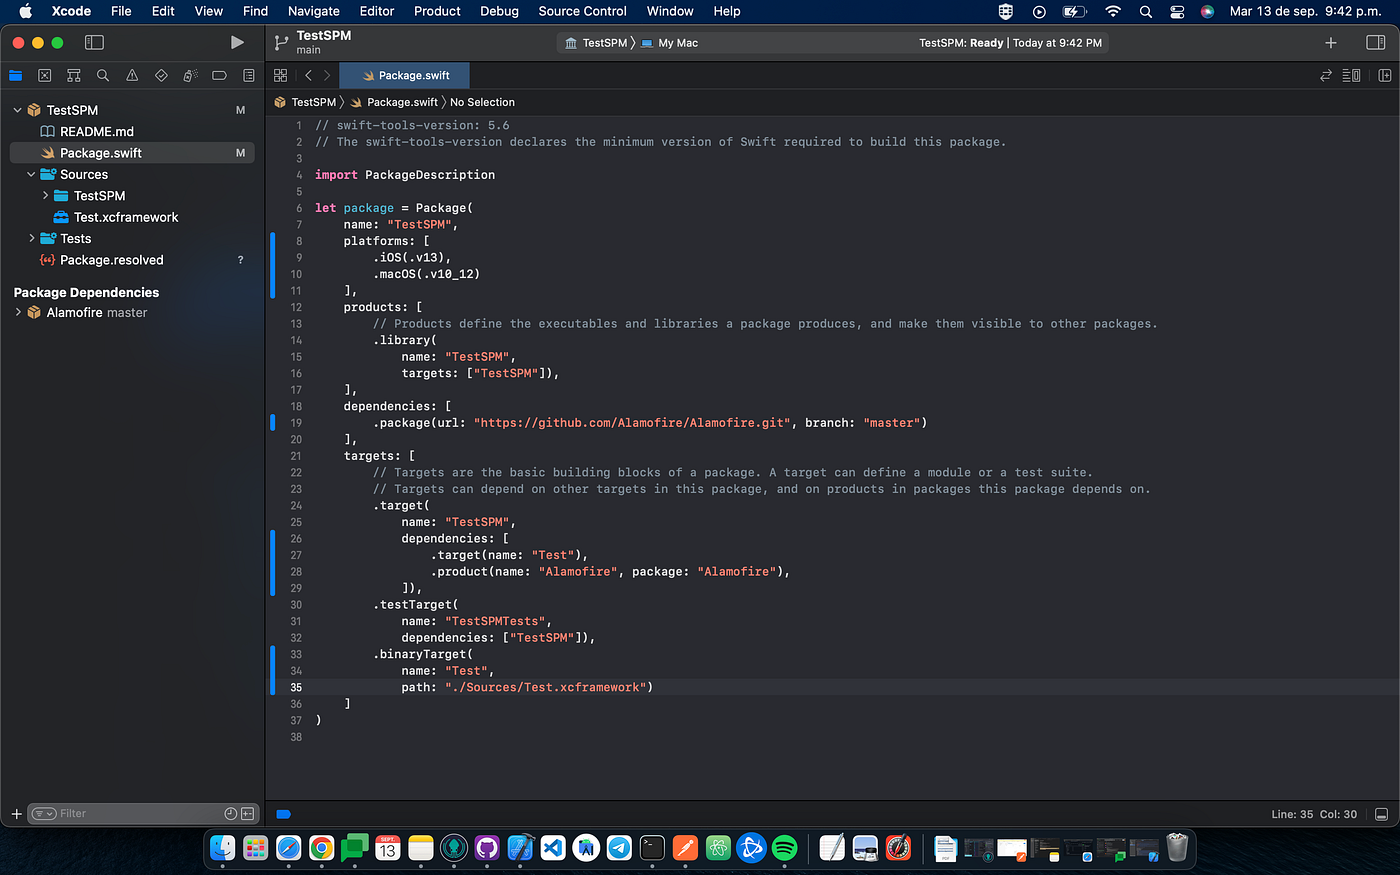This screenshot has height=875, width=1400.
Task: Open the Source Control menu
Action: click(582, 11)
